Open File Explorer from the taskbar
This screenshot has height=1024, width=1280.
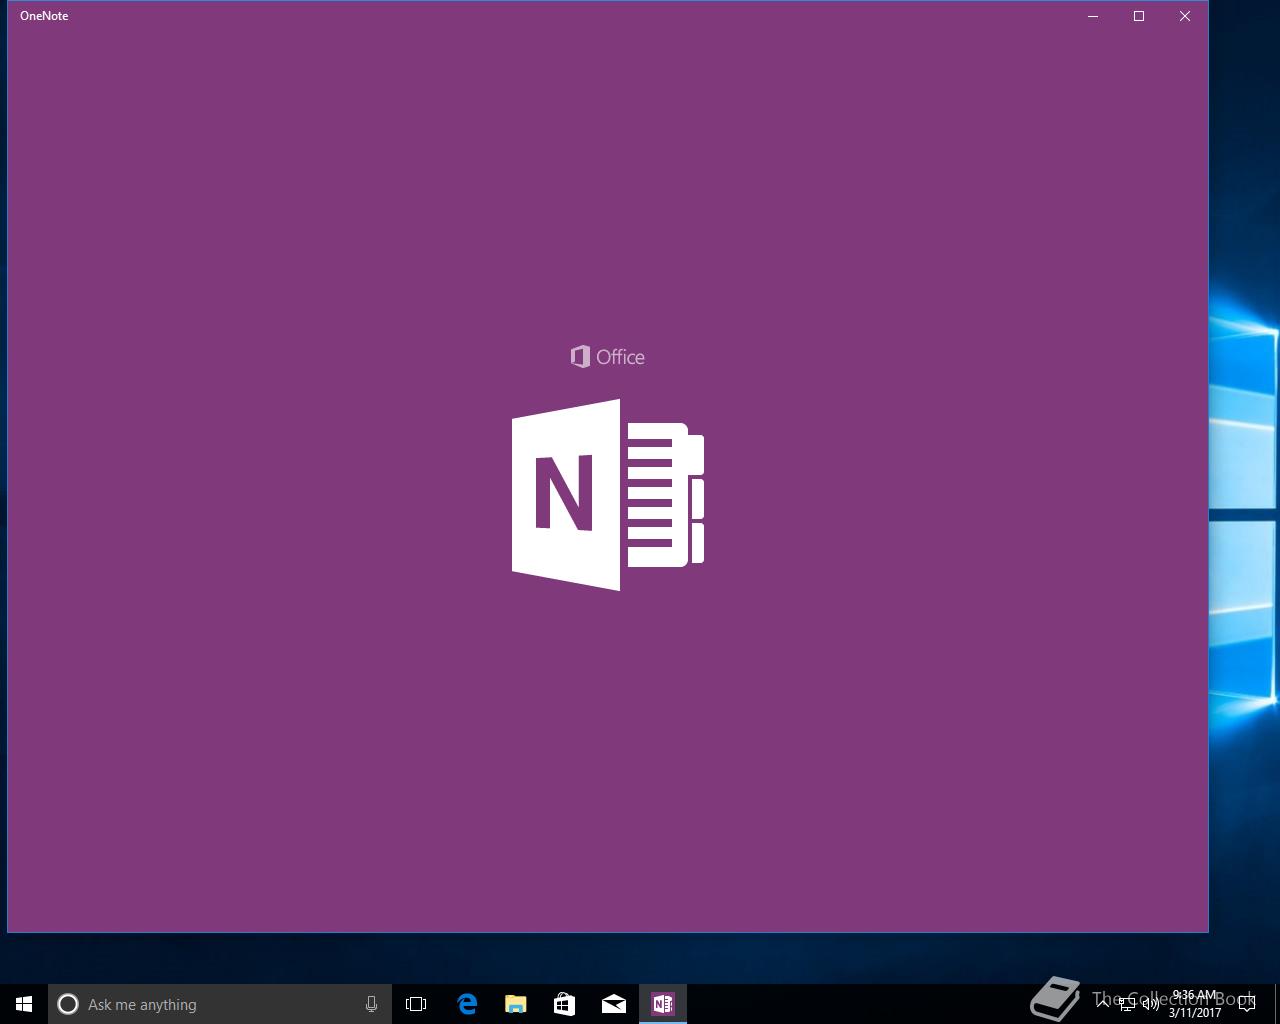coord(515,1004)
